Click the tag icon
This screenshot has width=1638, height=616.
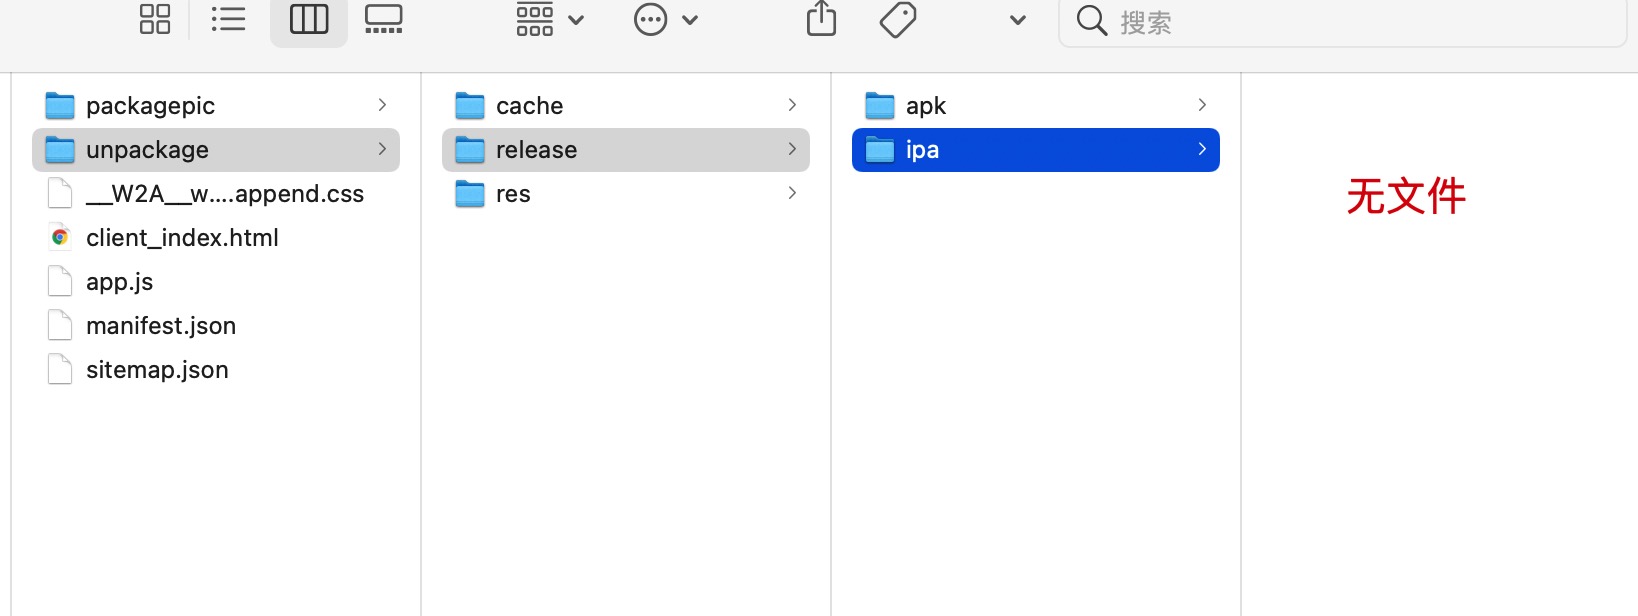tap(898, 19)
